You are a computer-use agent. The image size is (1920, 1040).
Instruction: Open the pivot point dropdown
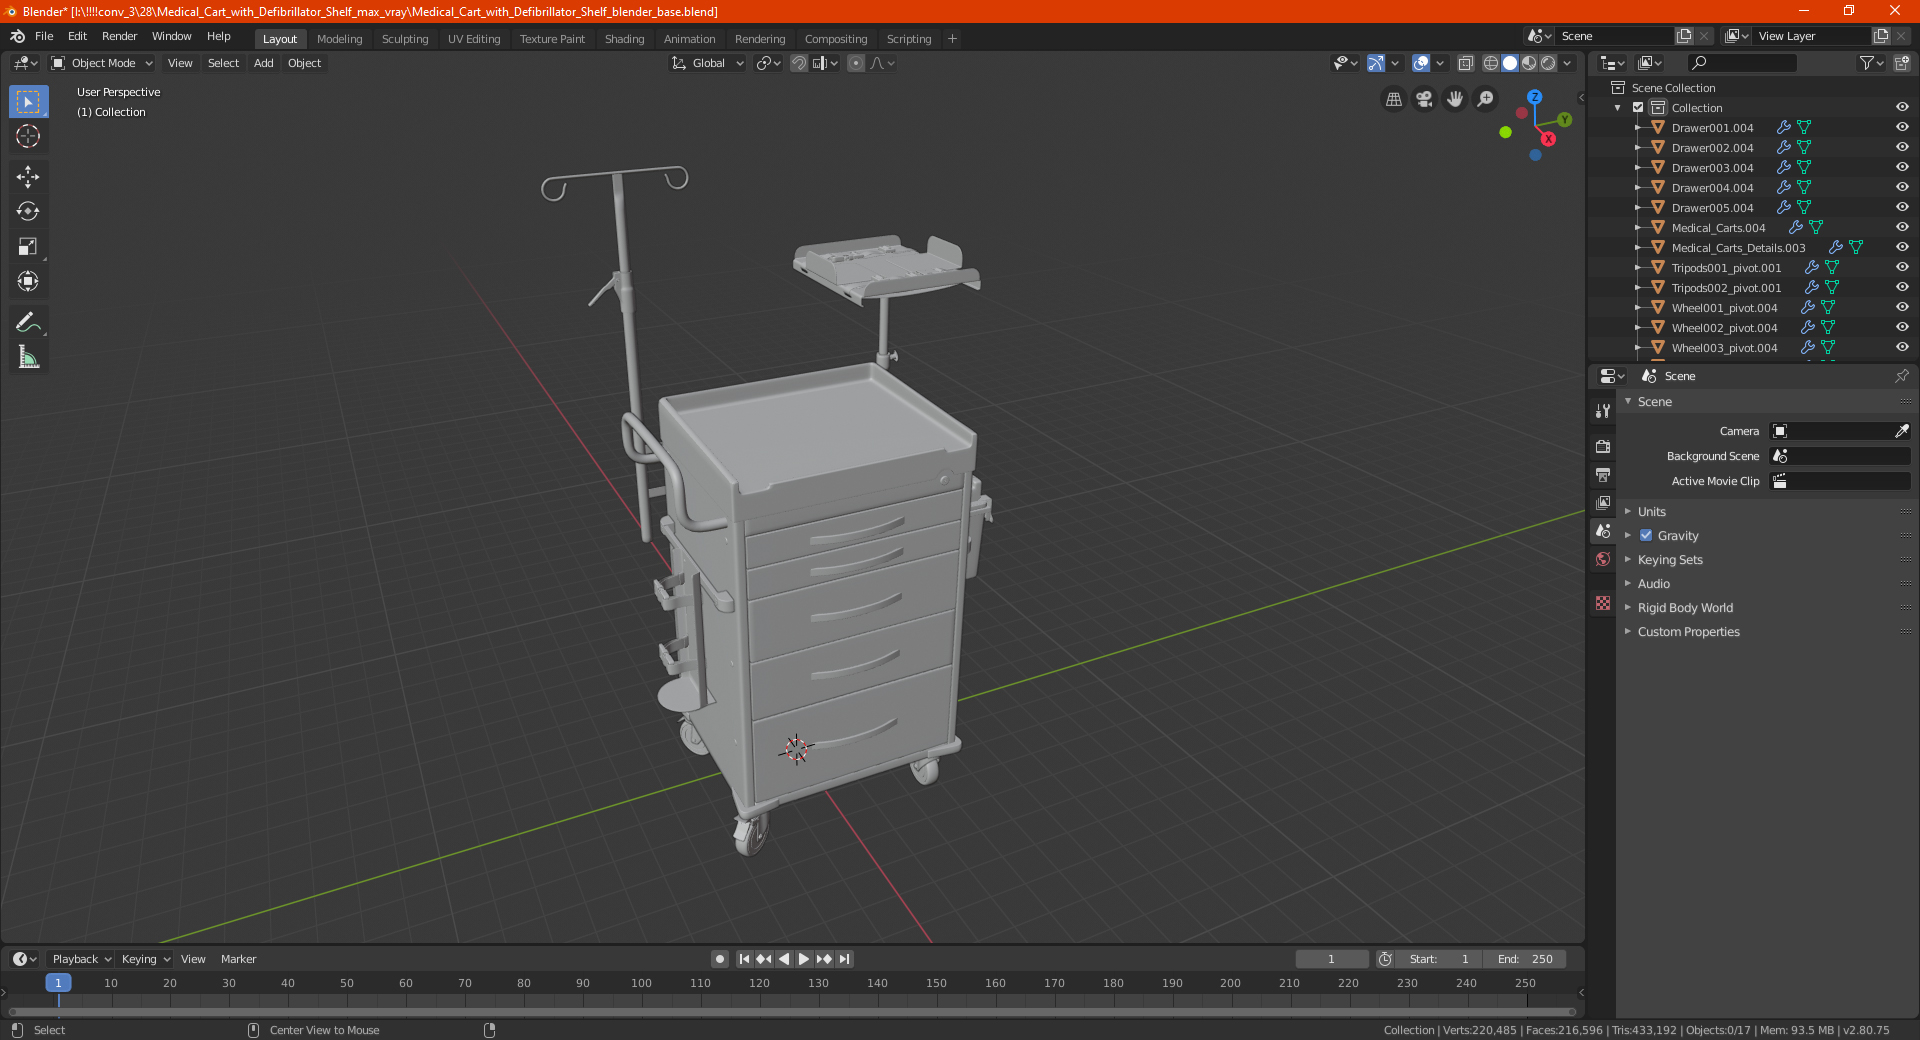click(x=768, y=63)
